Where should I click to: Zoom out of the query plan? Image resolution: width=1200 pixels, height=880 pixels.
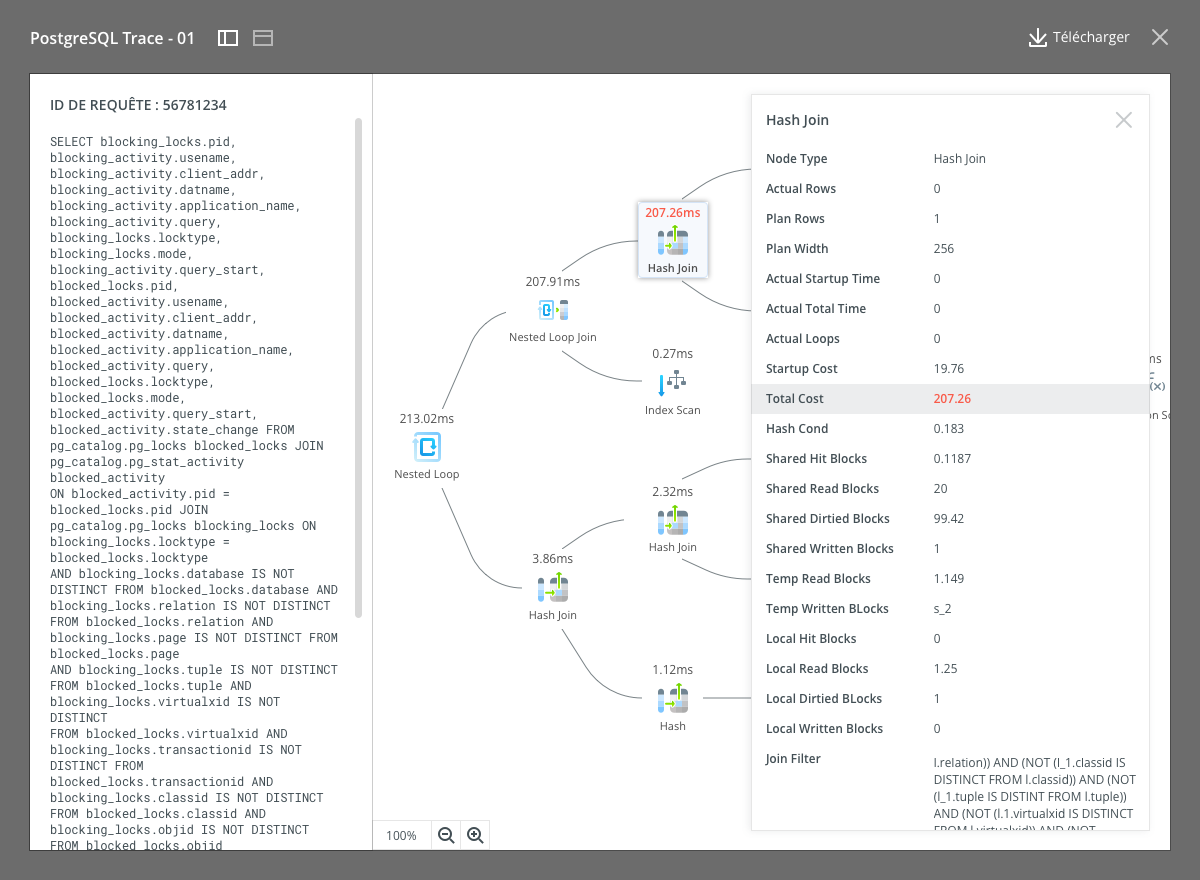[446, 835]
